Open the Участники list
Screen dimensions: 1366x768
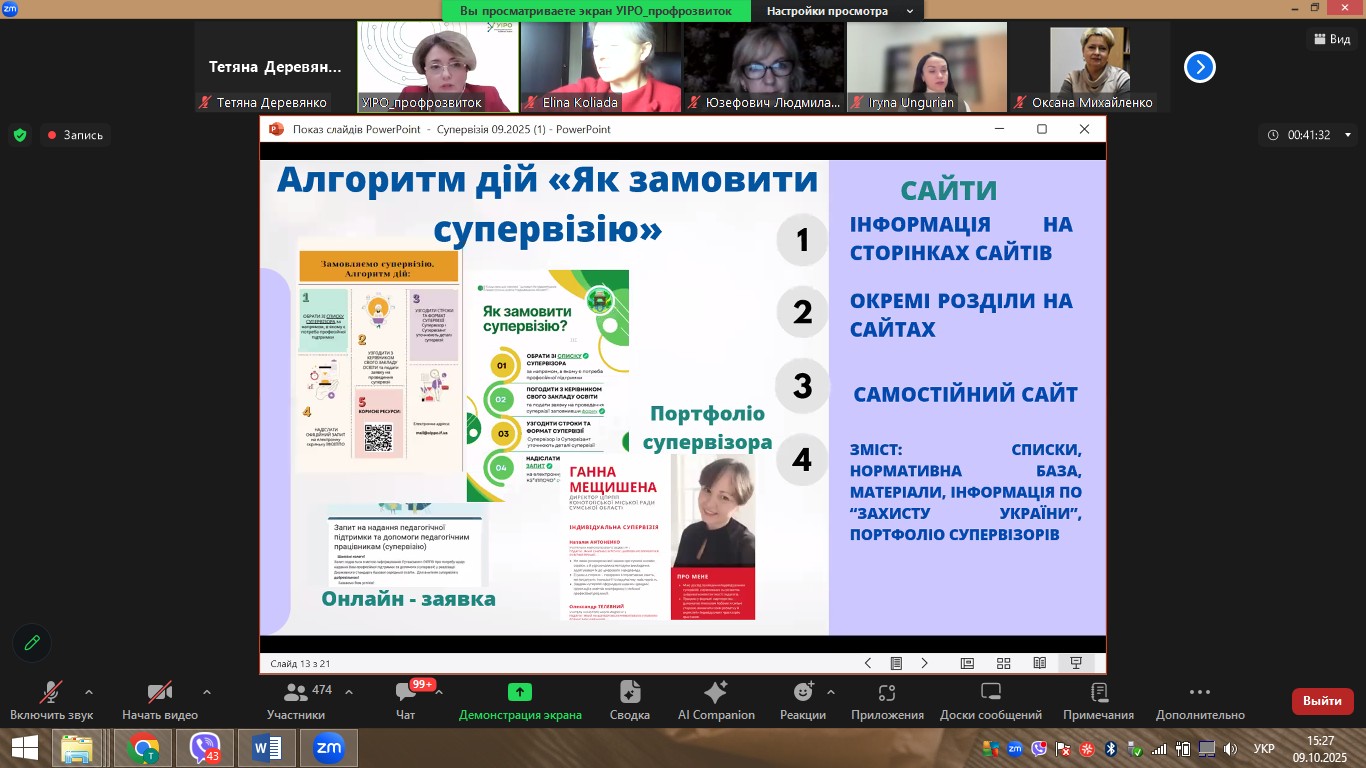[296, 700]
